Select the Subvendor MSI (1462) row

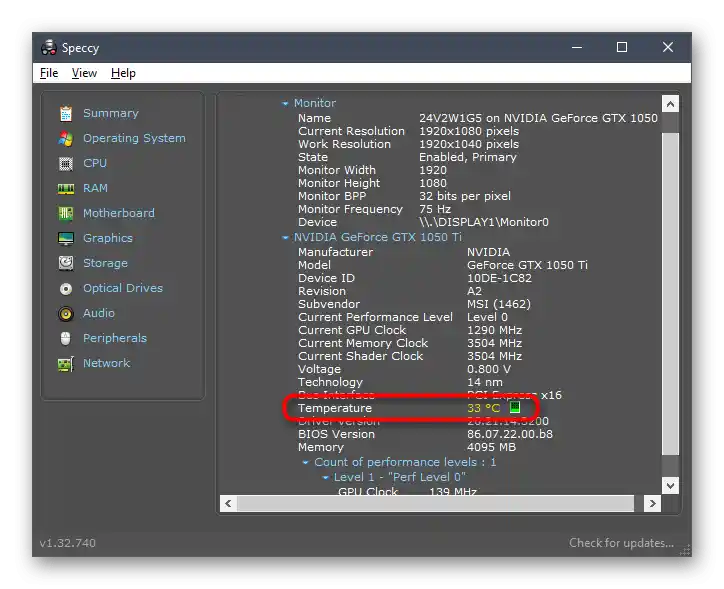[414, 304]
